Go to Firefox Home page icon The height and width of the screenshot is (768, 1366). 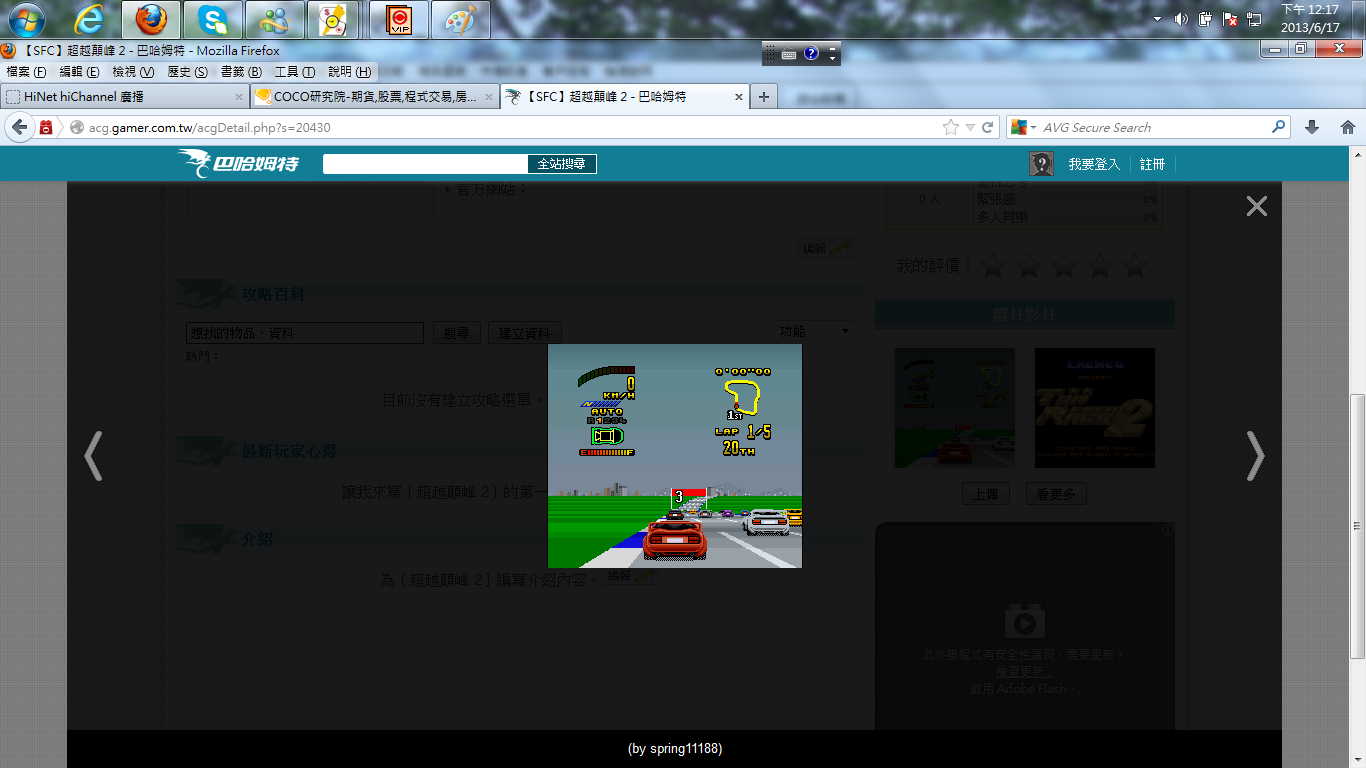tap(1347, 127)
